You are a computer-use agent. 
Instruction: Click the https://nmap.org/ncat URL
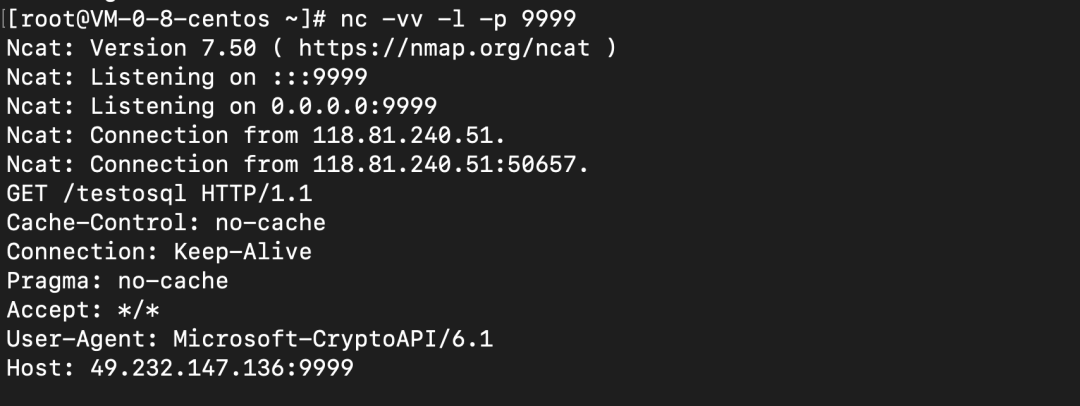pos(444,48)
